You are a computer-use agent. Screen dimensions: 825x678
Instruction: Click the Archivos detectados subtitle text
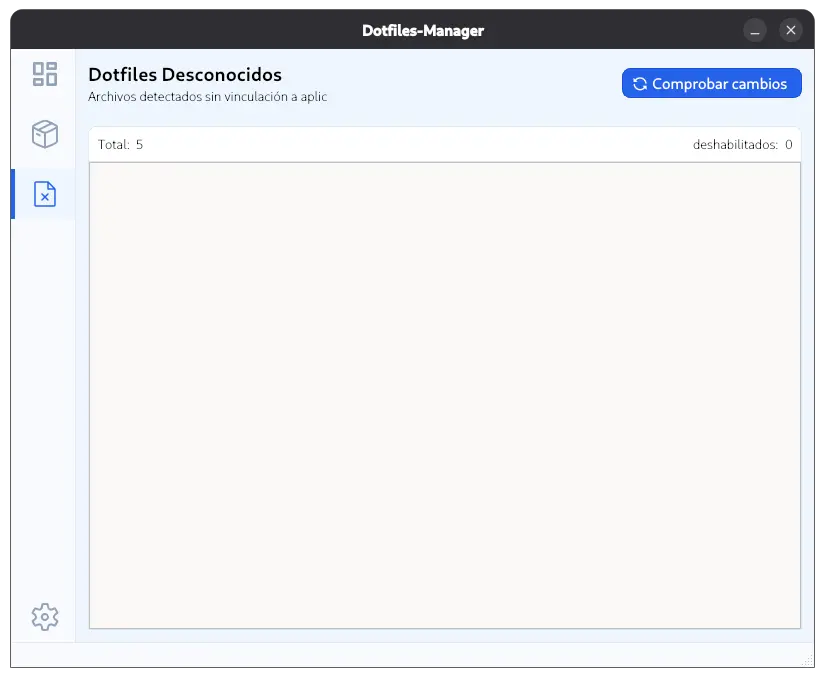[x=207, y=97]
